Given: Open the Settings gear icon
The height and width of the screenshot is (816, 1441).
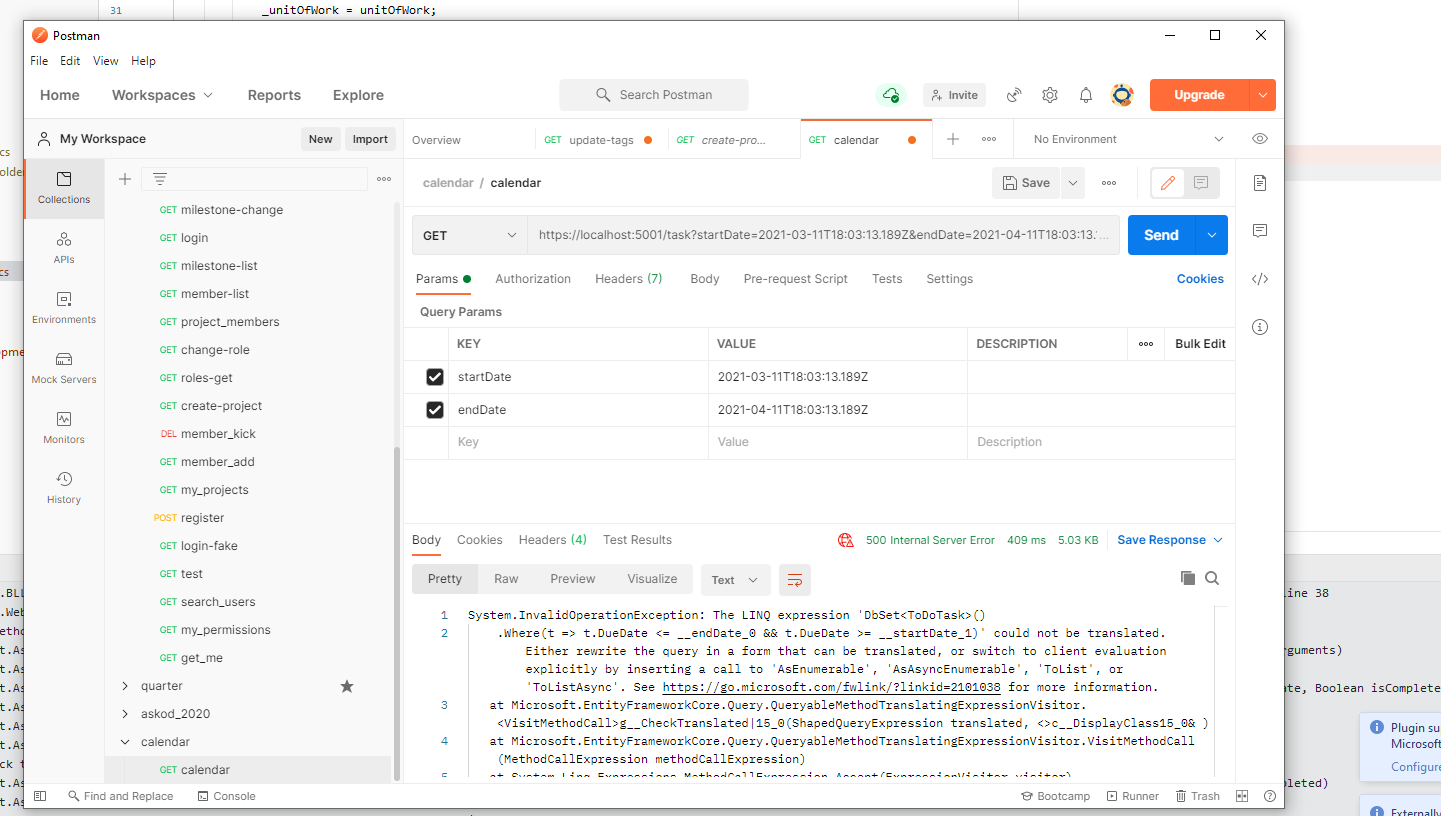Looking at the screenshot, I should (1050, 95).
